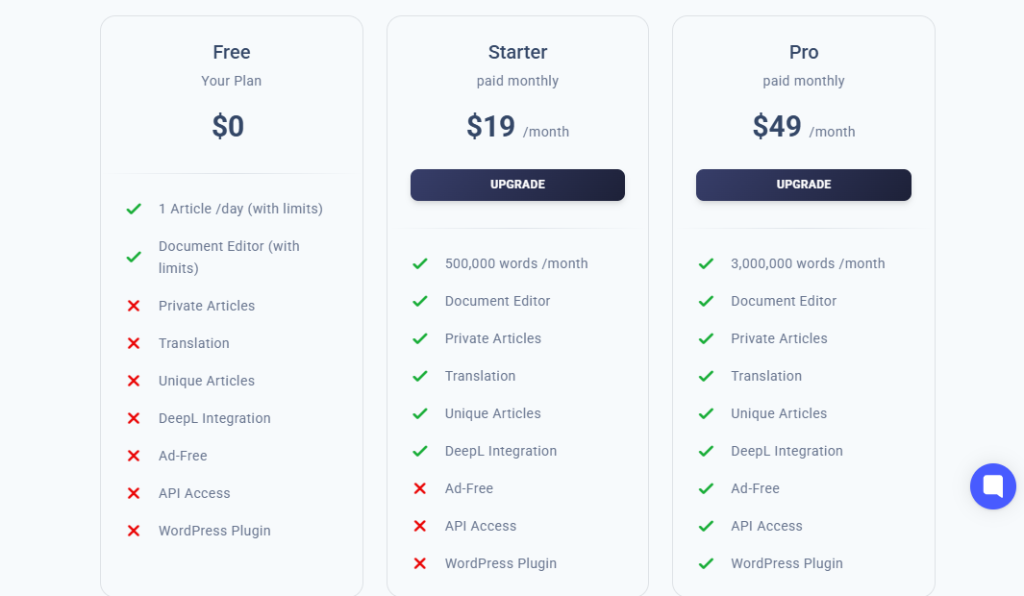Click the 3,000,000 words /month text
This screenshot has width=1024, height=596.
[807, 264]
